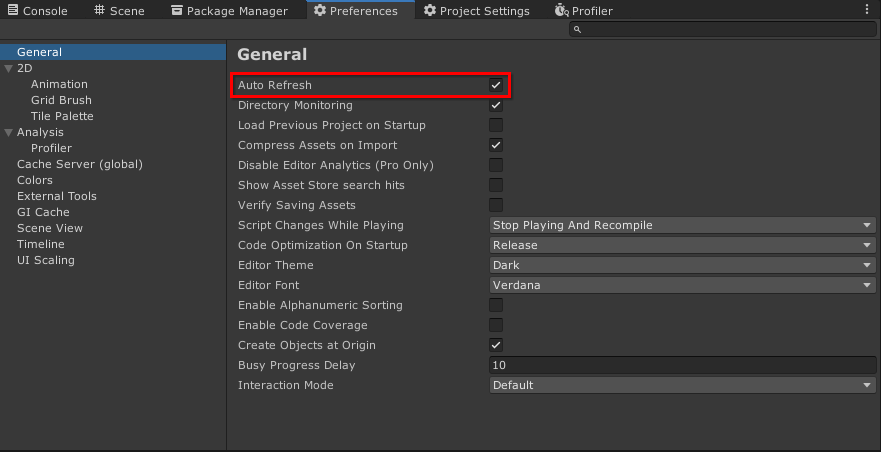881x452 pixels.
Task: Check Verify Saving Assets box
Action: [496, 205]
